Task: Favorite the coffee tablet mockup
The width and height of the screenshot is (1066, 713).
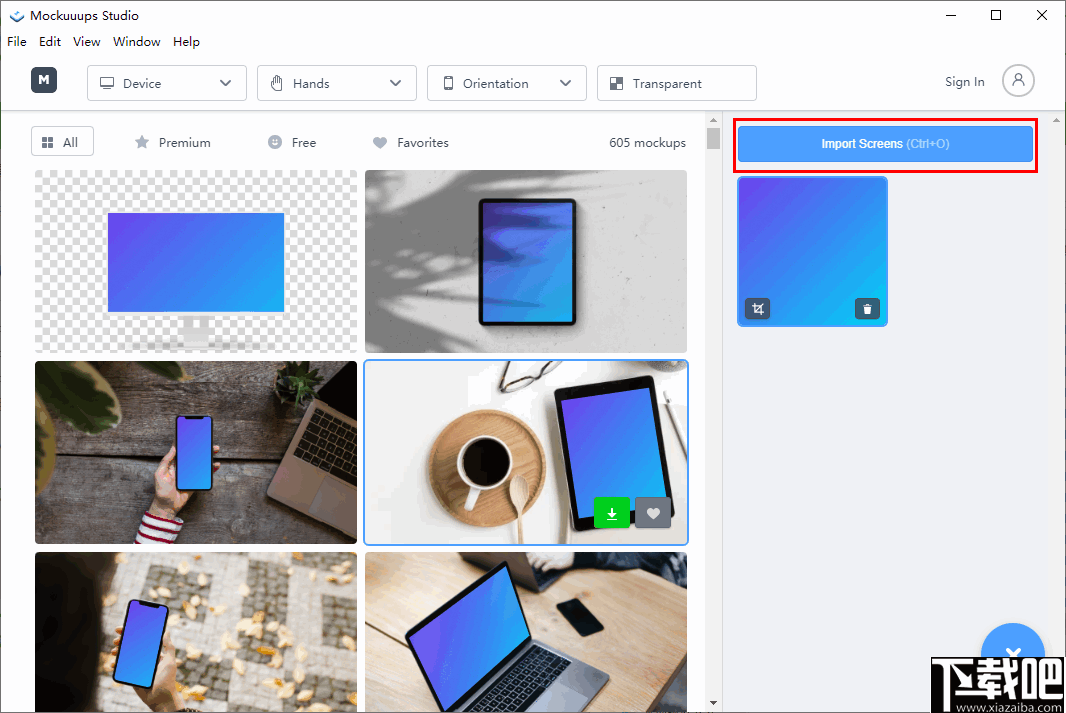Action: pyautogui.click(x=652, y=513)
